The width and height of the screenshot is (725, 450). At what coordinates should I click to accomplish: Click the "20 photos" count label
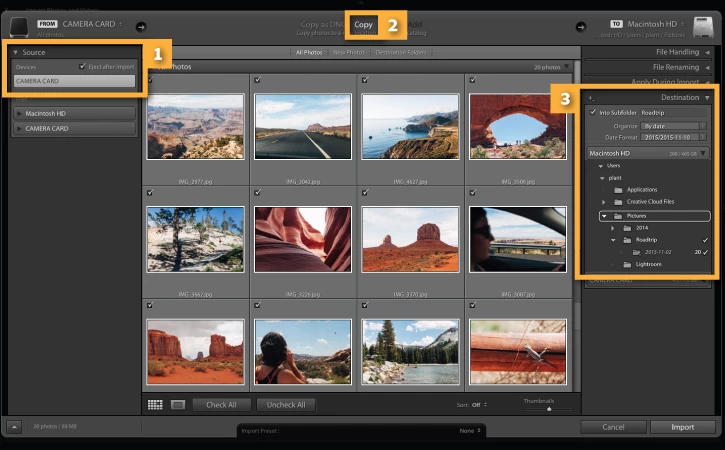(547, 68)
